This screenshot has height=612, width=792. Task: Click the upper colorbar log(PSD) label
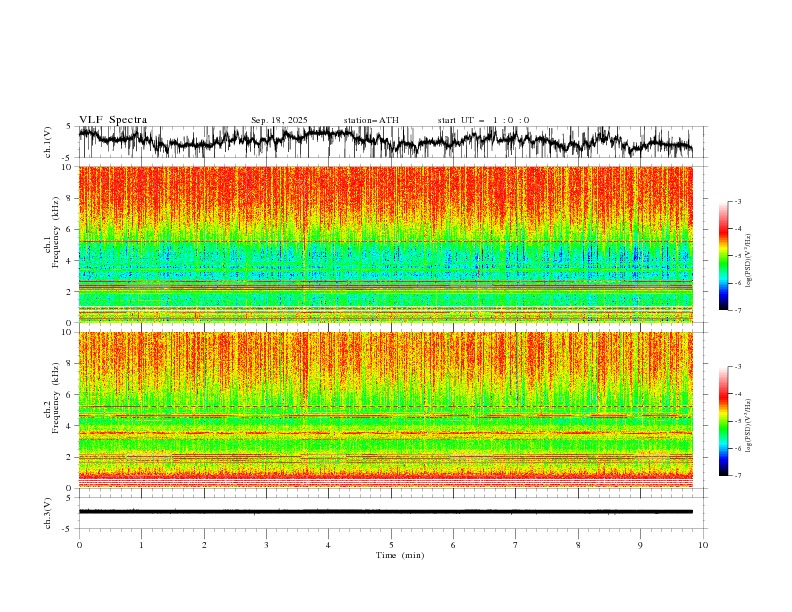748,261
